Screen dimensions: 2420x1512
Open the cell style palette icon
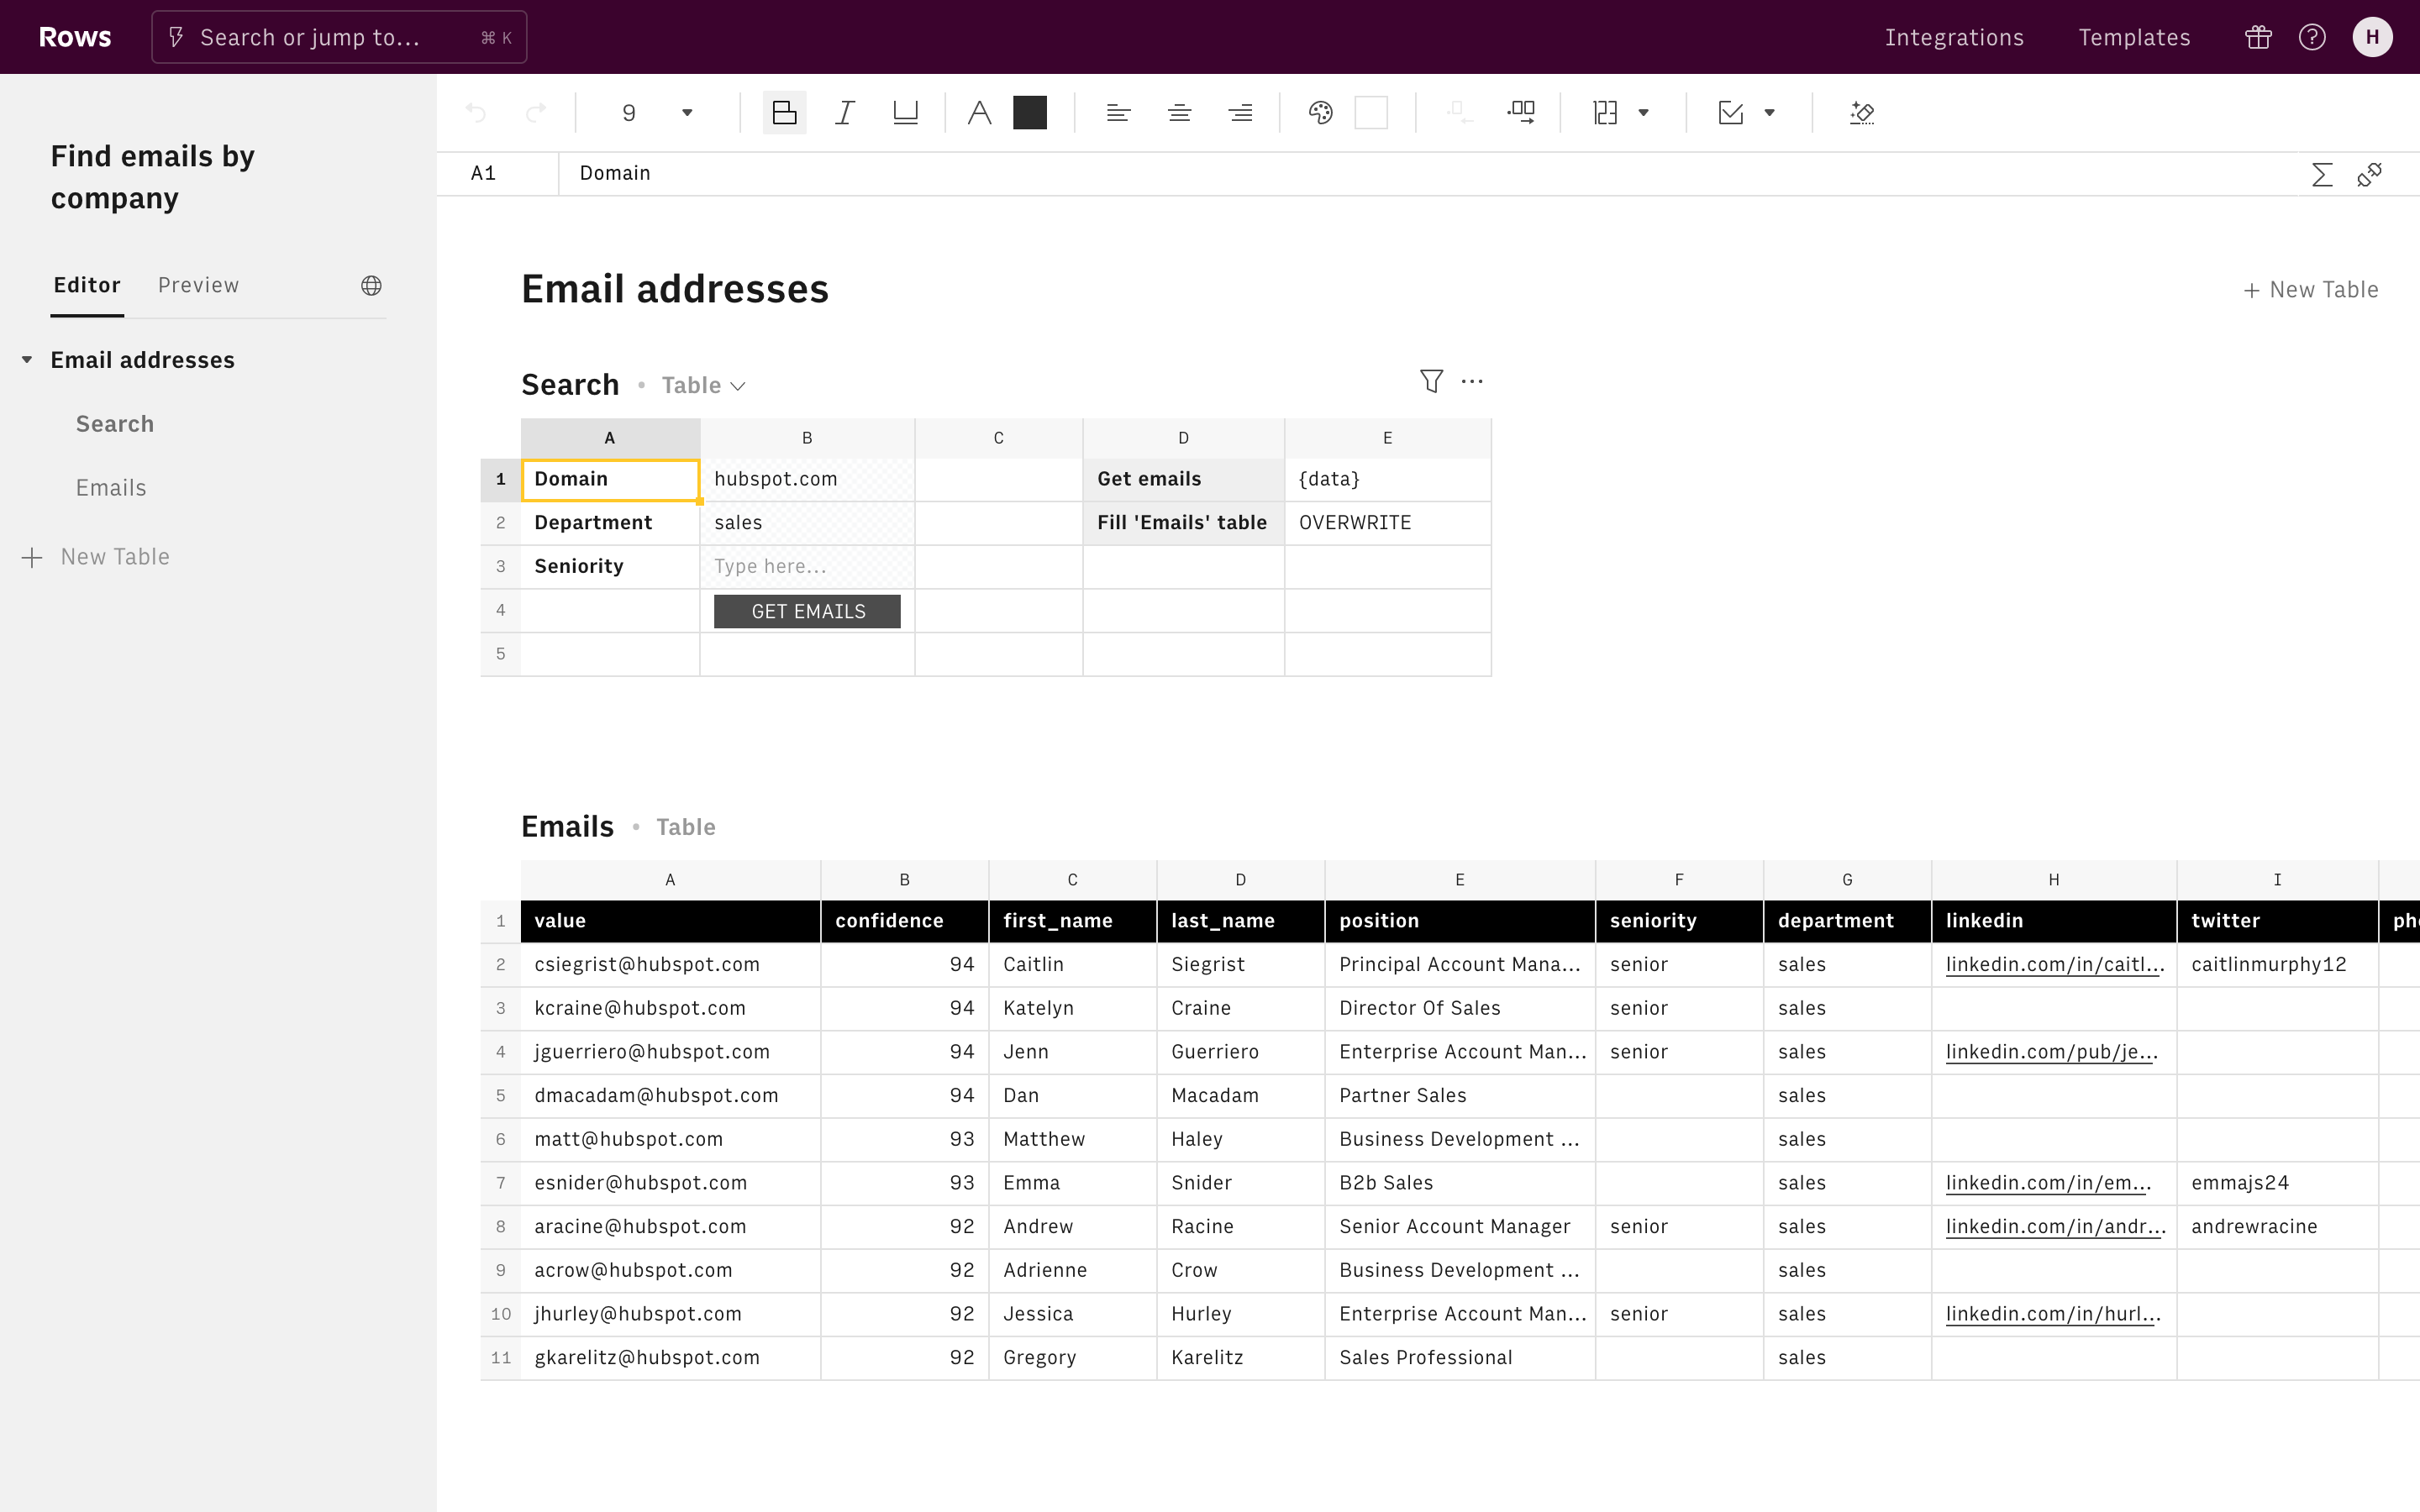click(x=1320, y=113)
